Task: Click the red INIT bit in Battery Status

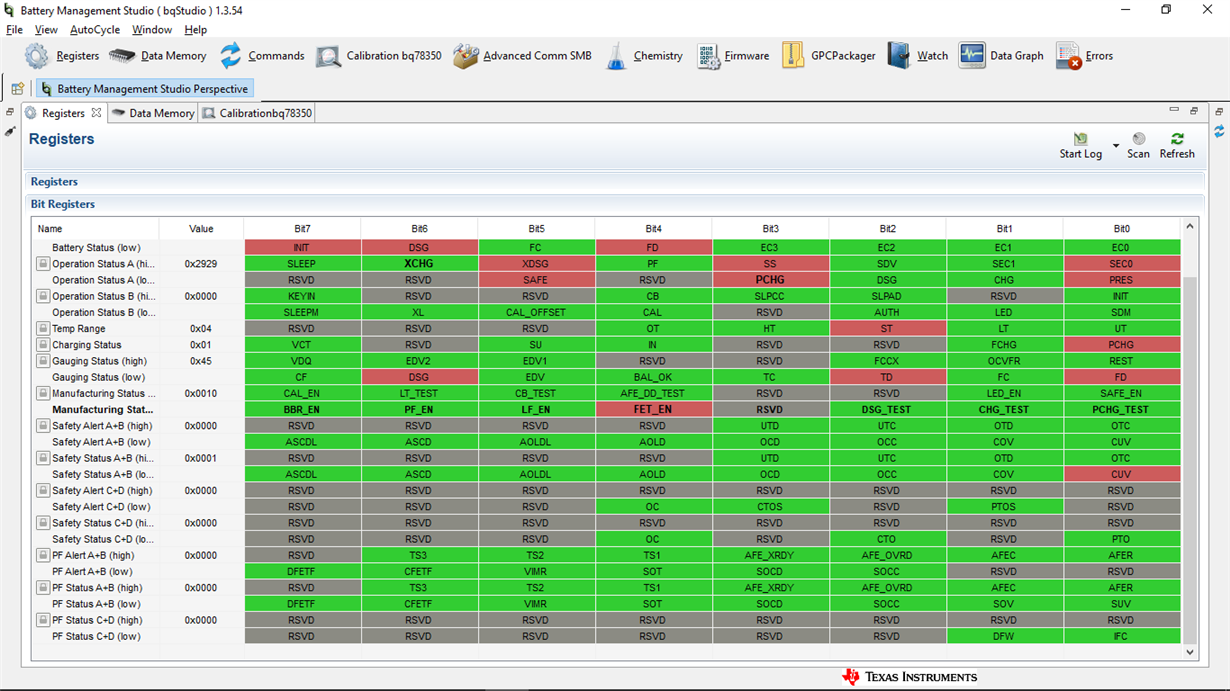Action: tap(301, 248)
